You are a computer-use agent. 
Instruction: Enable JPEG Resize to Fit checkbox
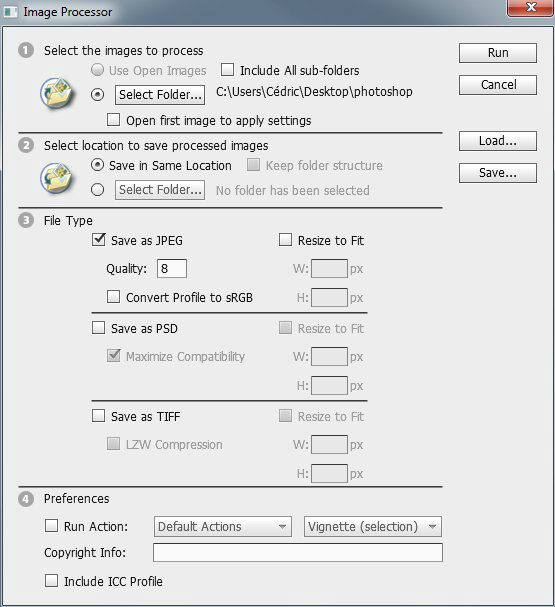[285, 240]
